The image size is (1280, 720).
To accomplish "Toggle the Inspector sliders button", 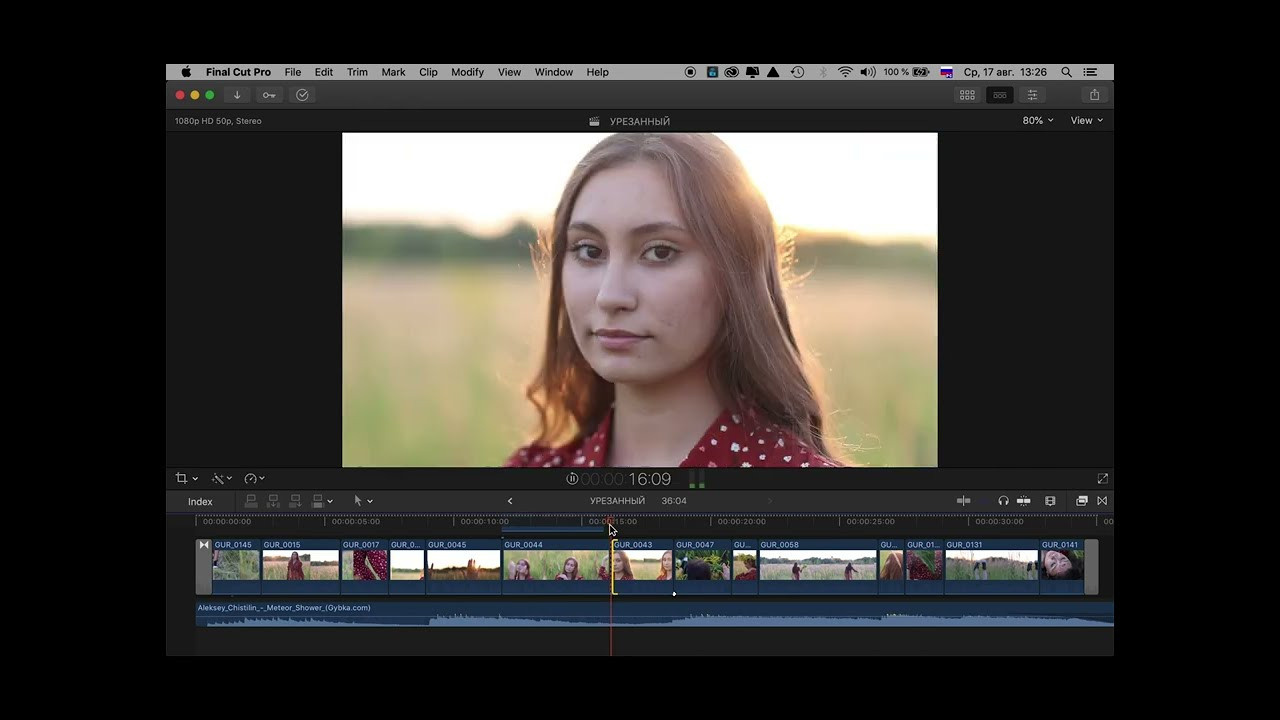I will (1032, 95).
